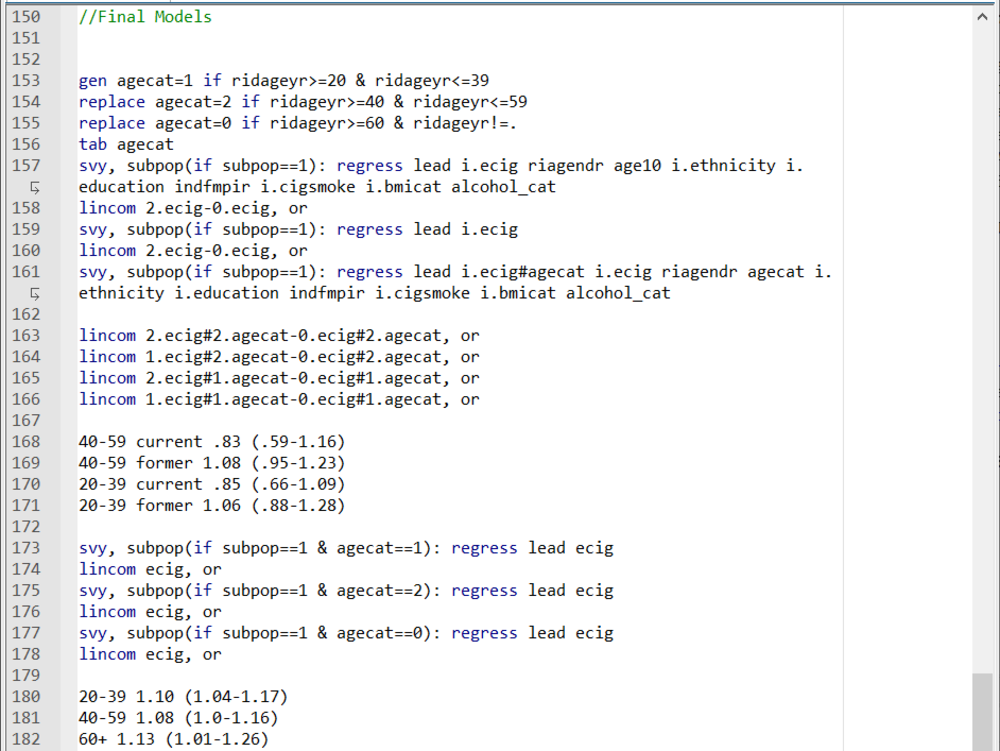Click the replace keyword on line 154
This screenshot has width=1000, height=751.
click(111, 101)
